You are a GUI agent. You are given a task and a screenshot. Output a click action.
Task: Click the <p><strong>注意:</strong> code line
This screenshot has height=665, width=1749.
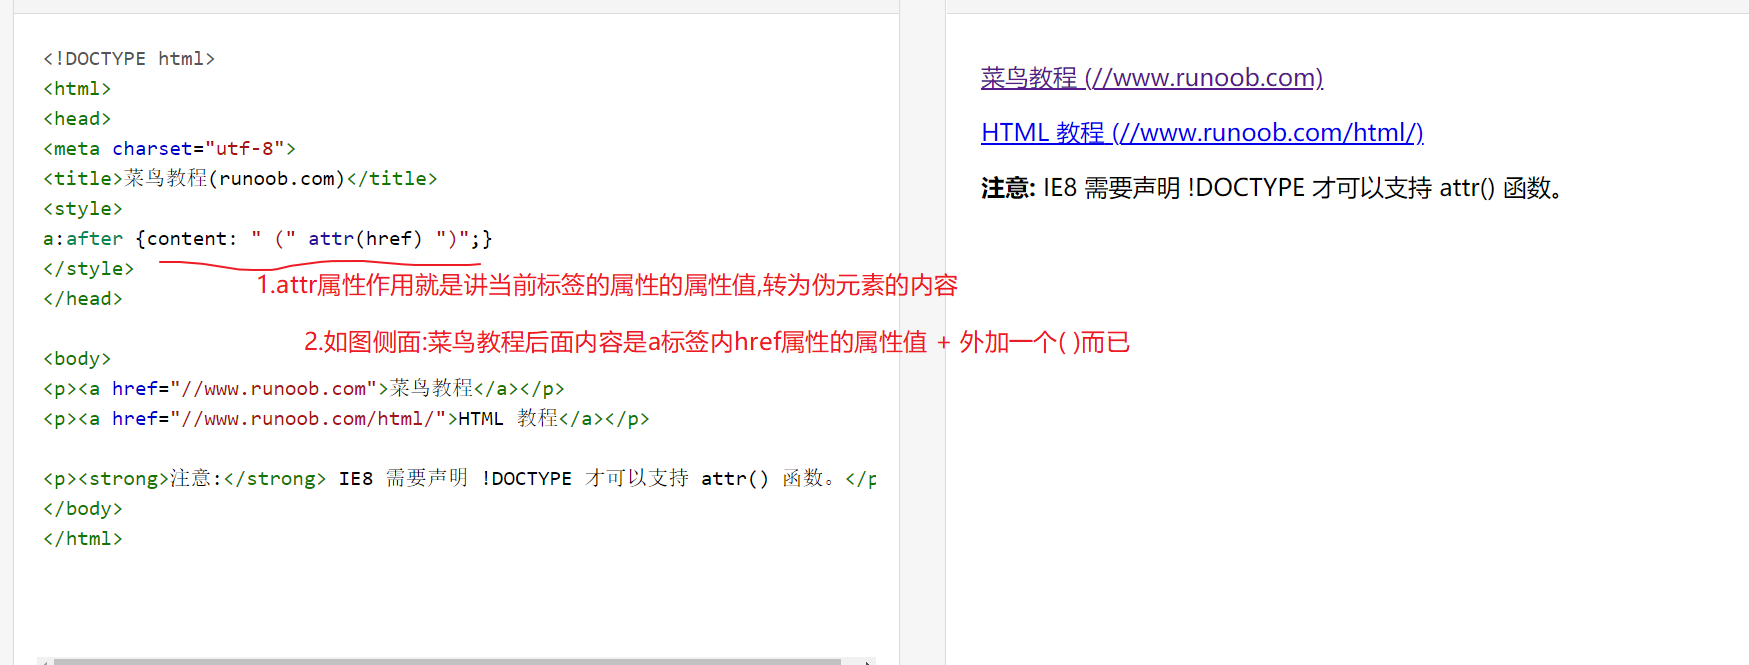(x=460, y=479)
